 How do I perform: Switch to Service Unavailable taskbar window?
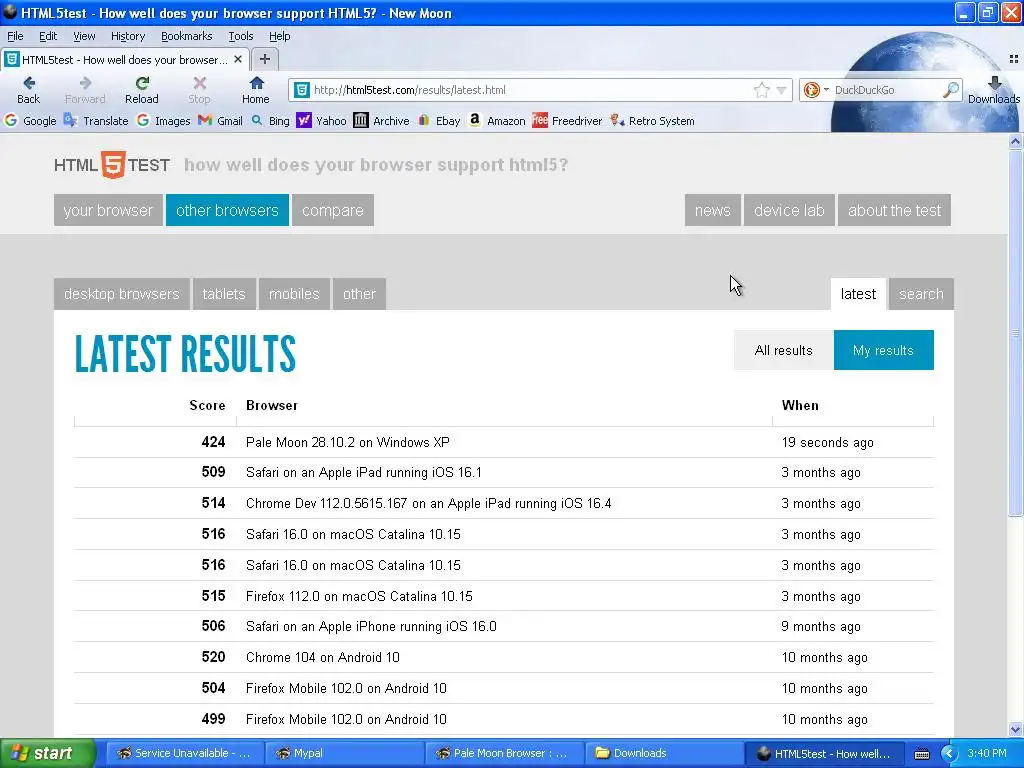(x=184, y=753)
